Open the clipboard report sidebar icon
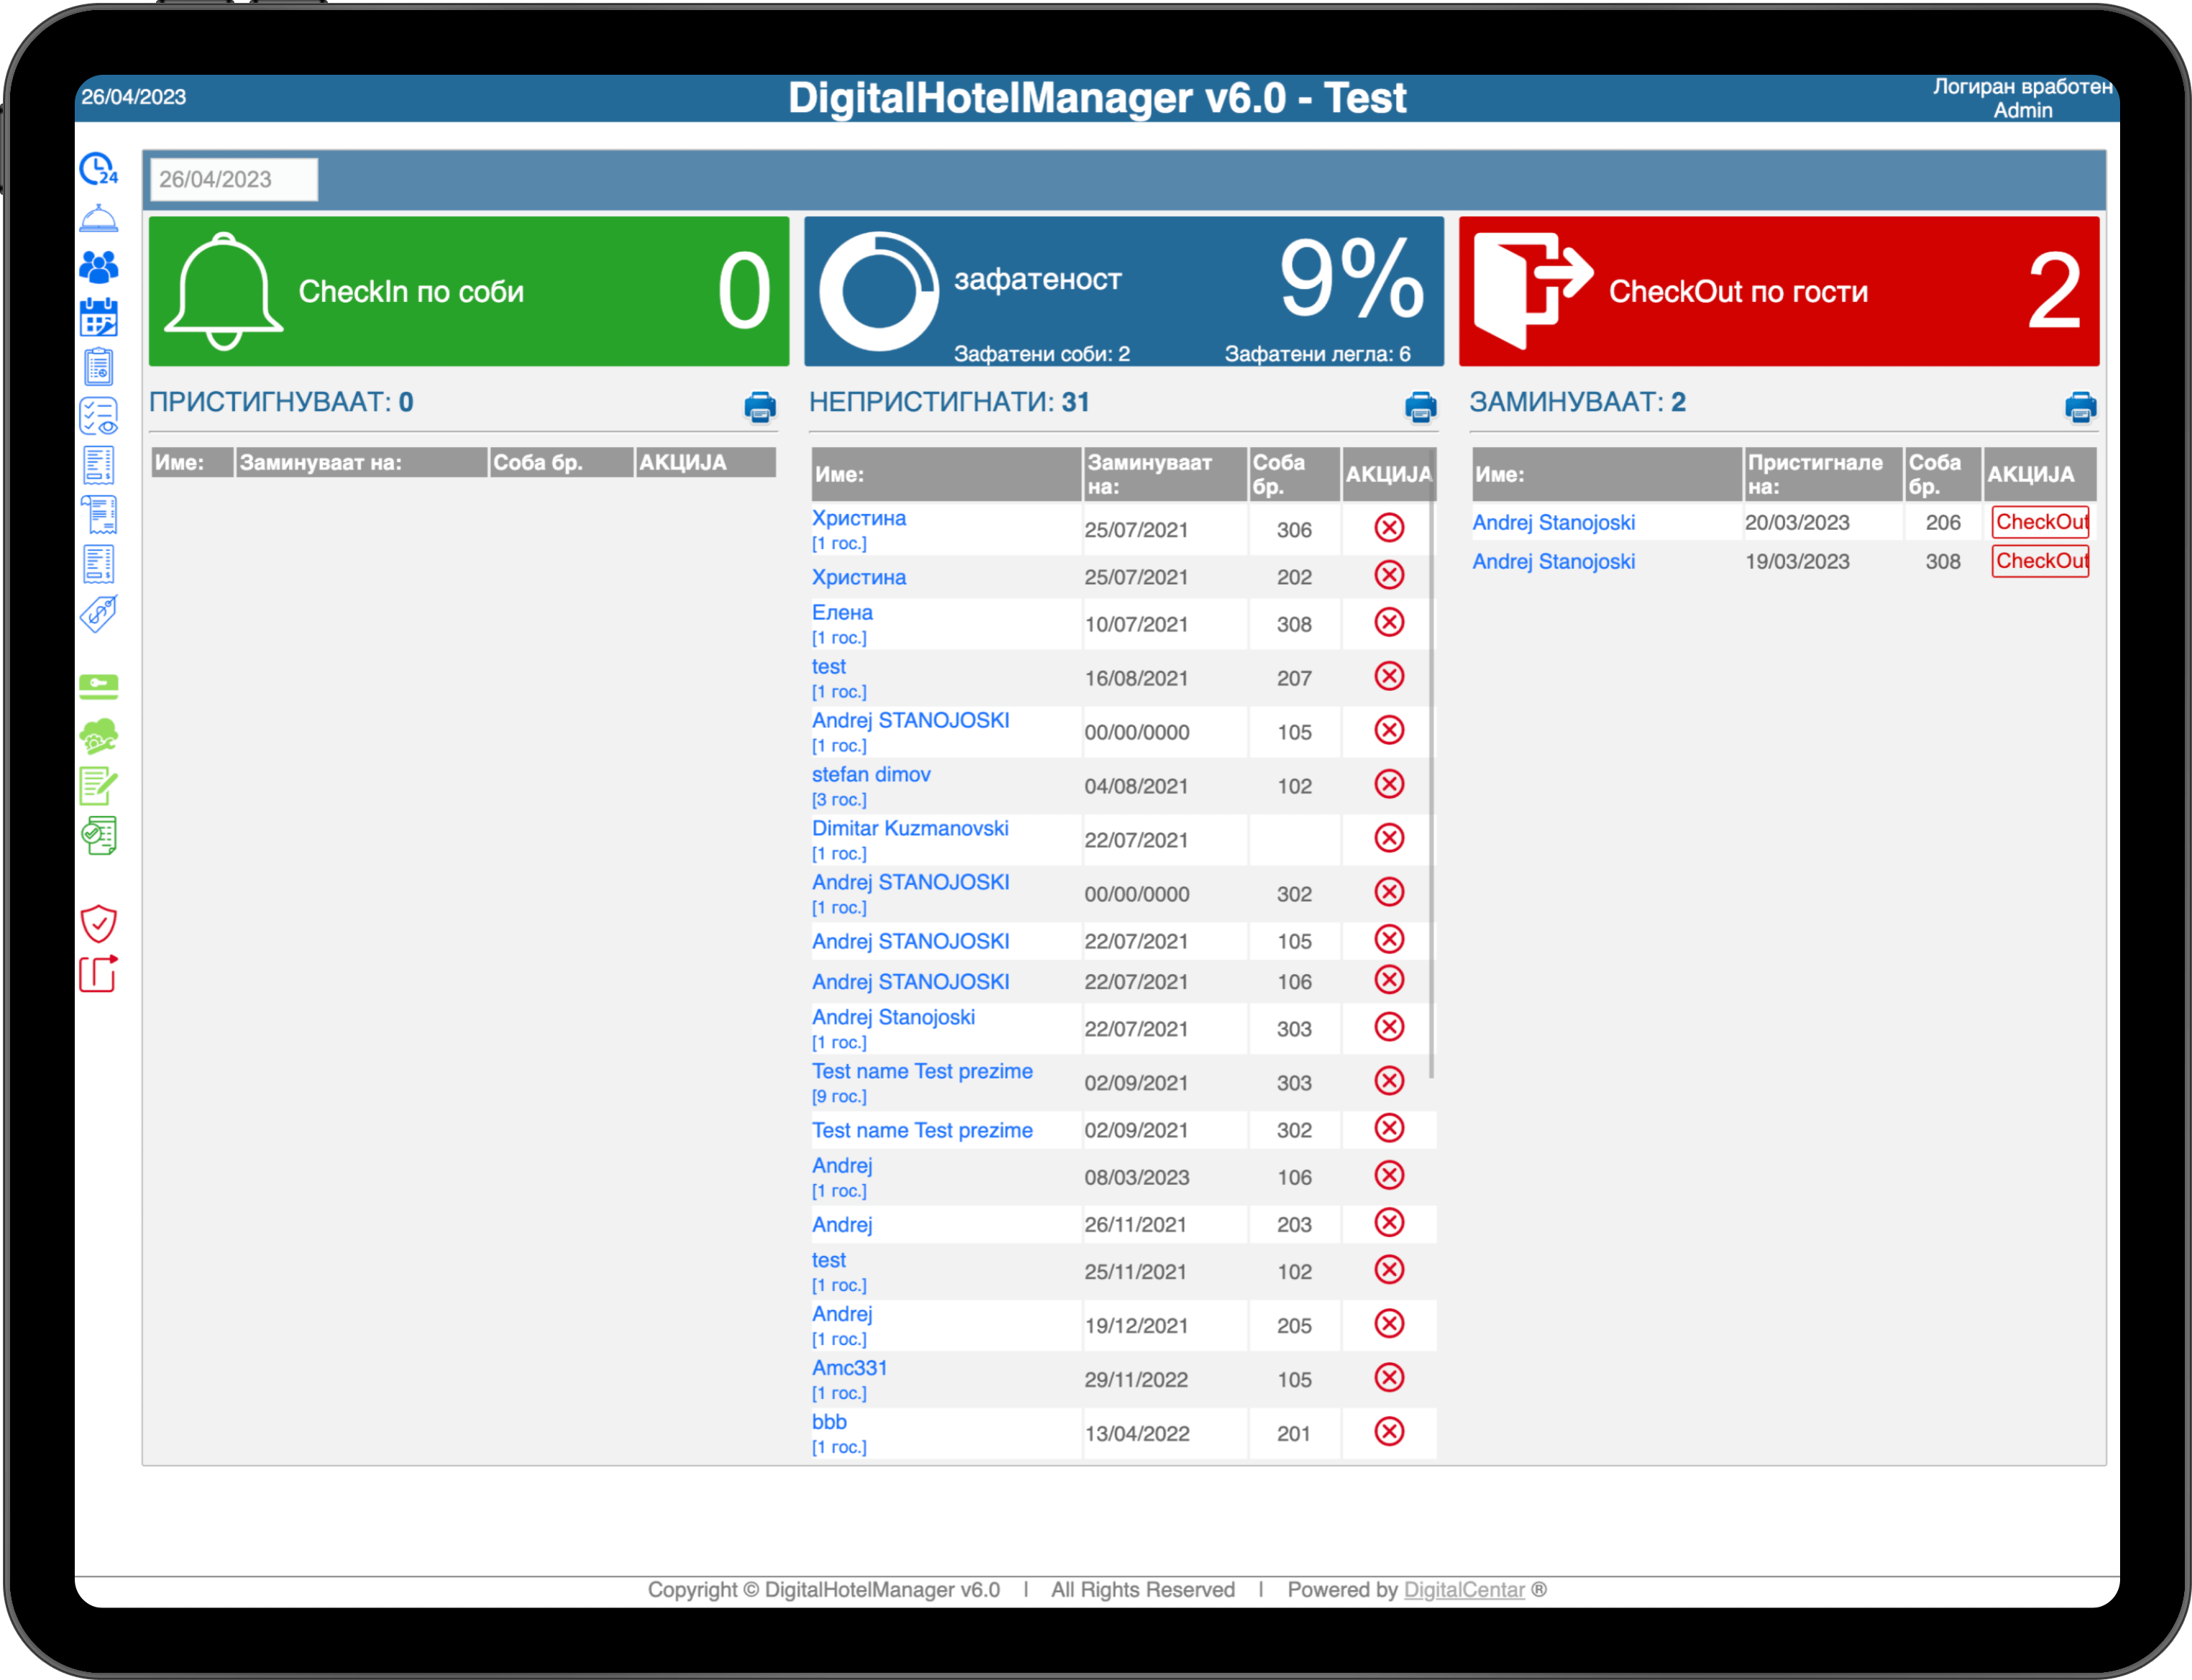 click(98, 367)
